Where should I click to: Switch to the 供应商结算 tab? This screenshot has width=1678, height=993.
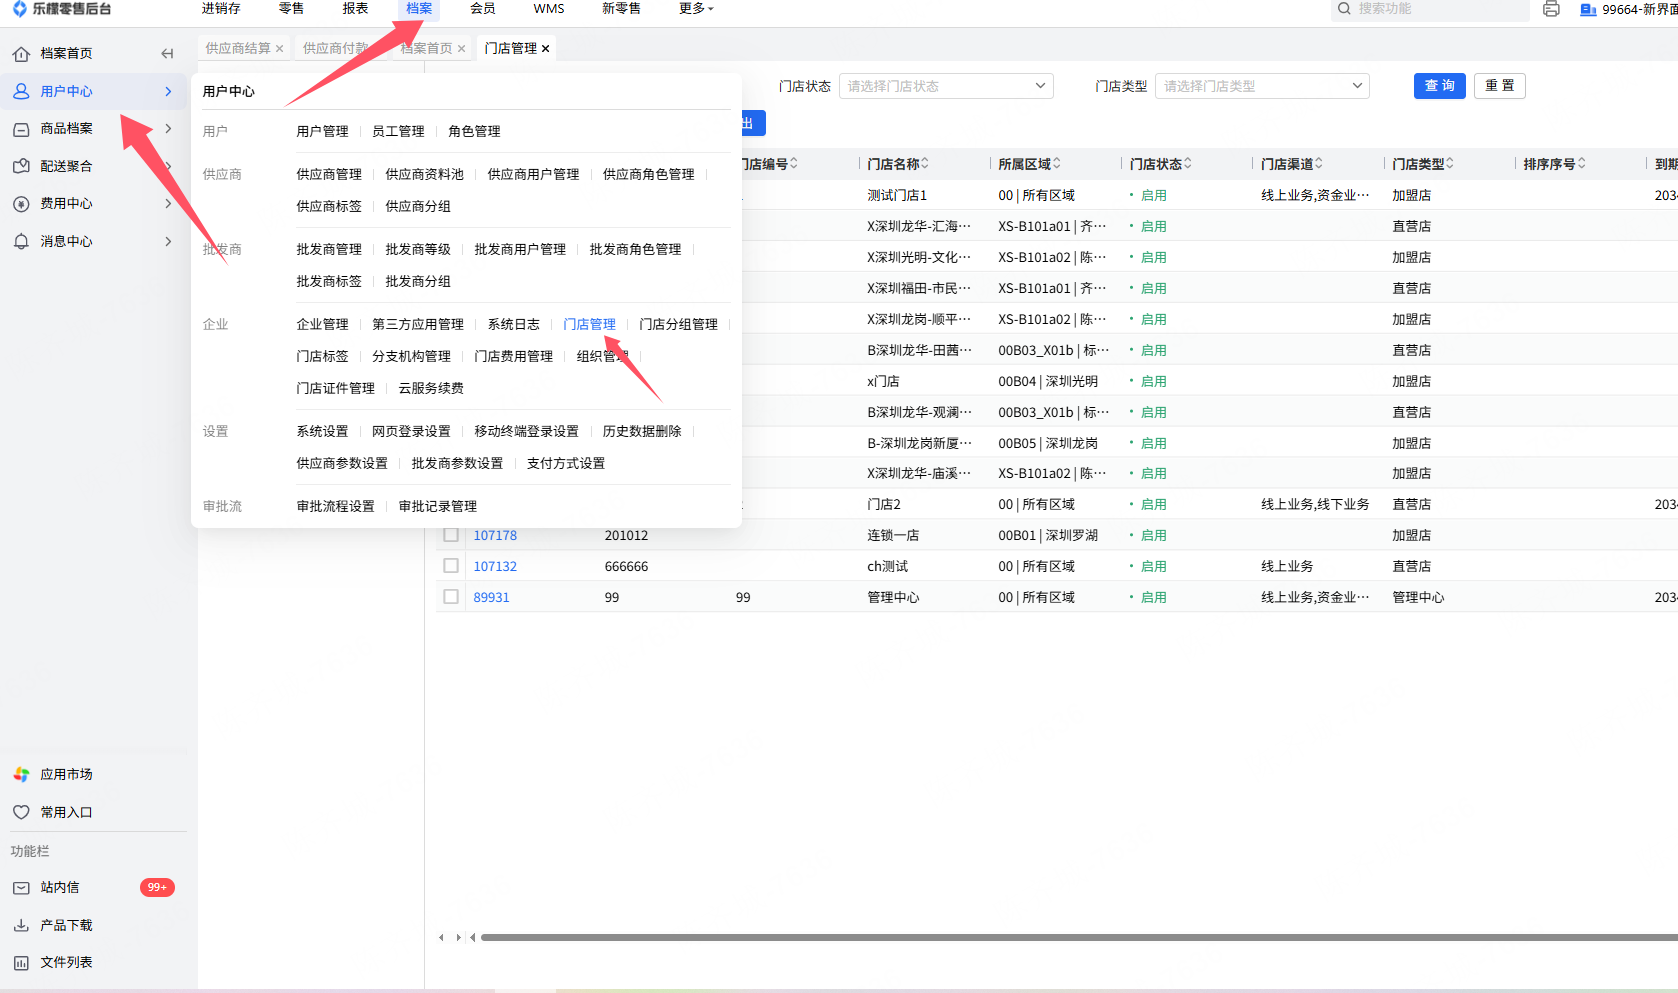[238, 49]
